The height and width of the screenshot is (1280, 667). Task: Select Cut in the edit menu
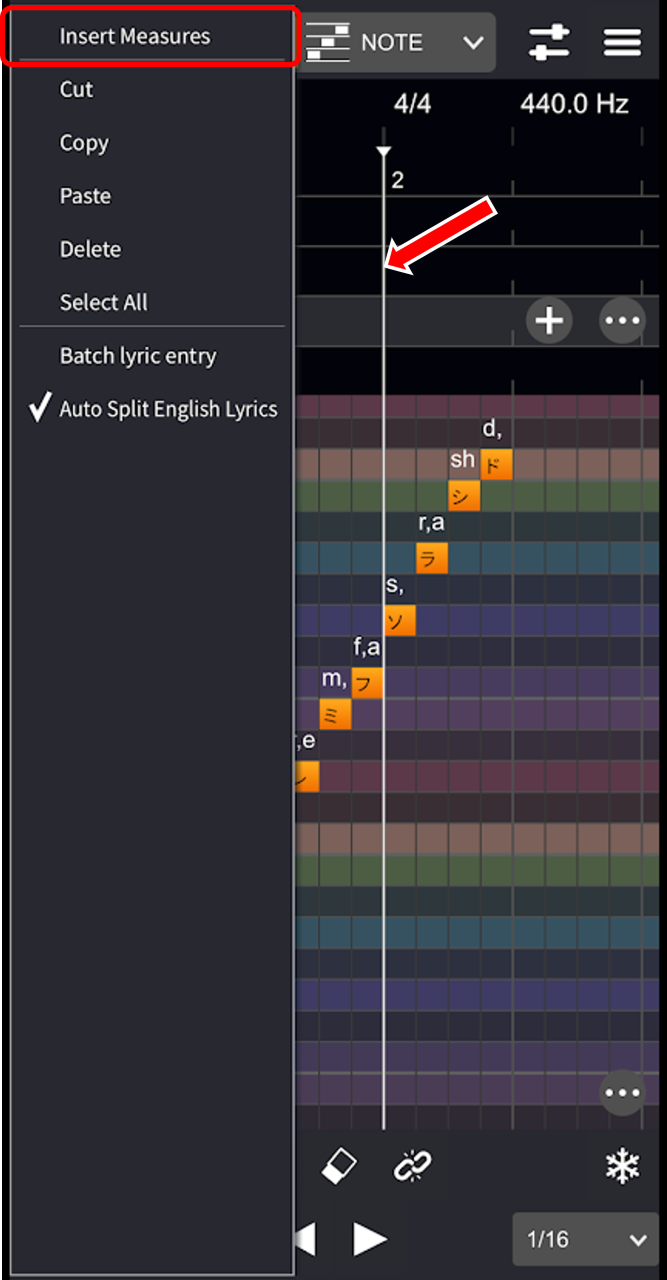(76, 90)
